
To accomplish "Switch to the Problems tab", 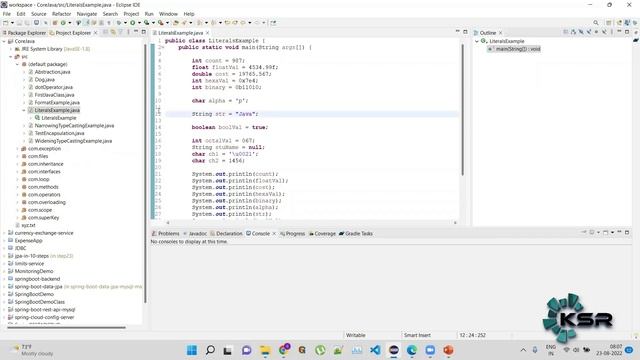I will 166,233.
